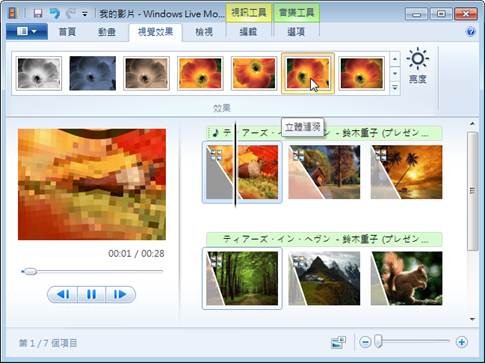
Task: Click the effects gallery row down arrow
Action: point(395,73)
